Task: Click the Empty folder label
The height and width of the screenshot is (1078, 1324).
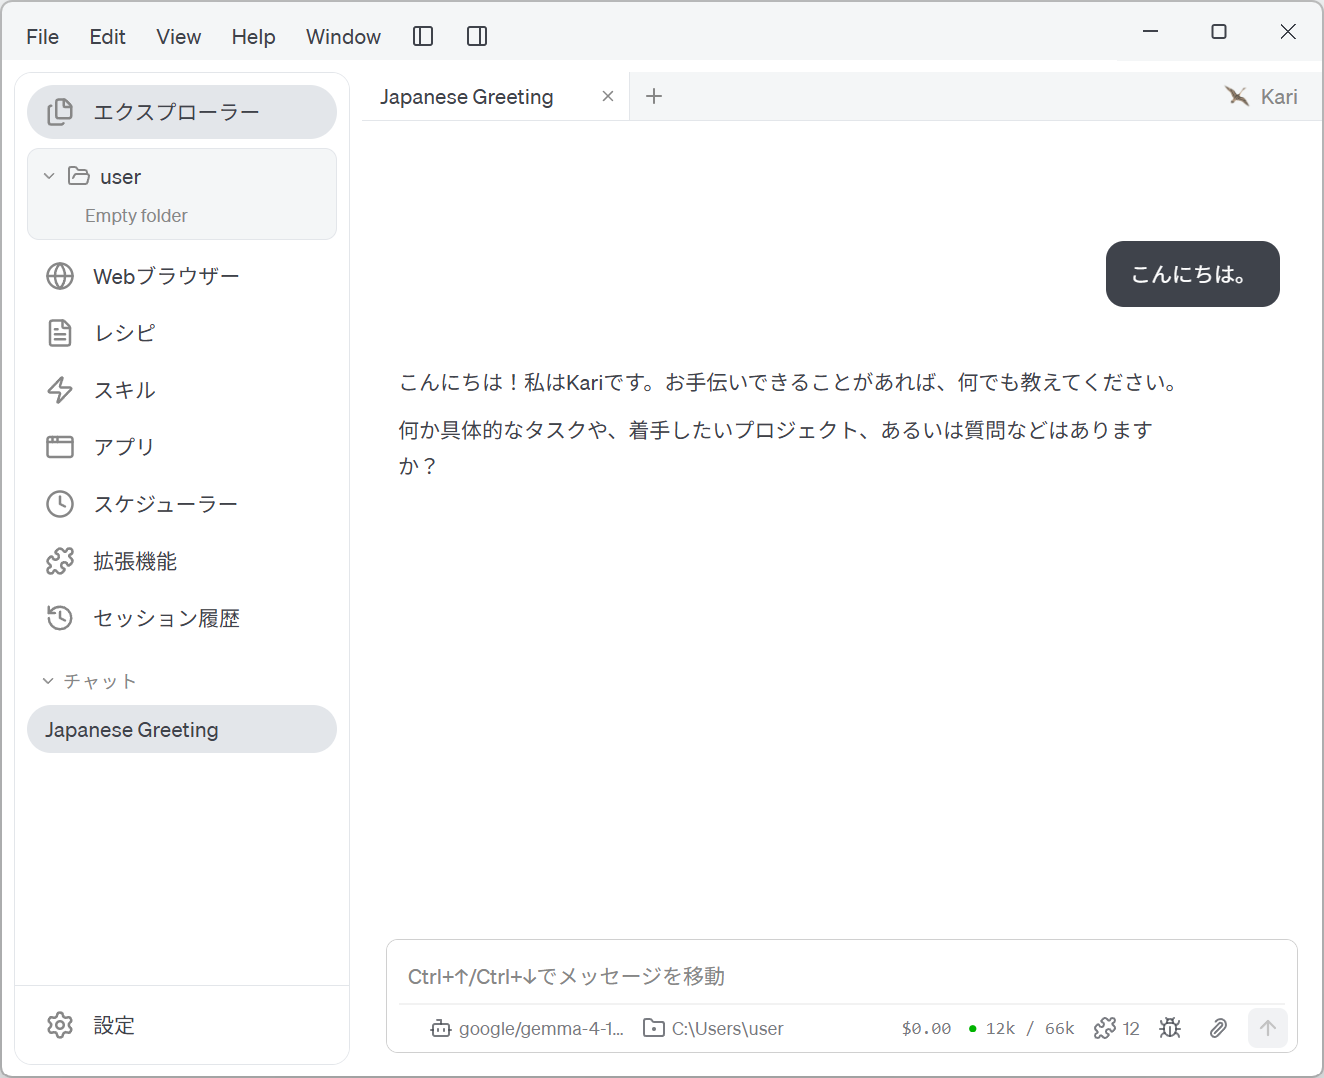Action: pyautogui.click(x=136, y=216)
